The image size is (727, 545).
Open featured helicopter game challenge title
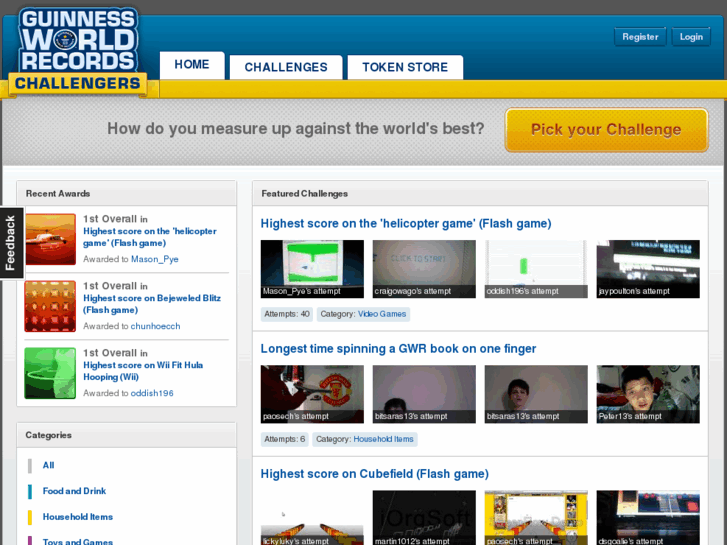(x=406, y=224)
